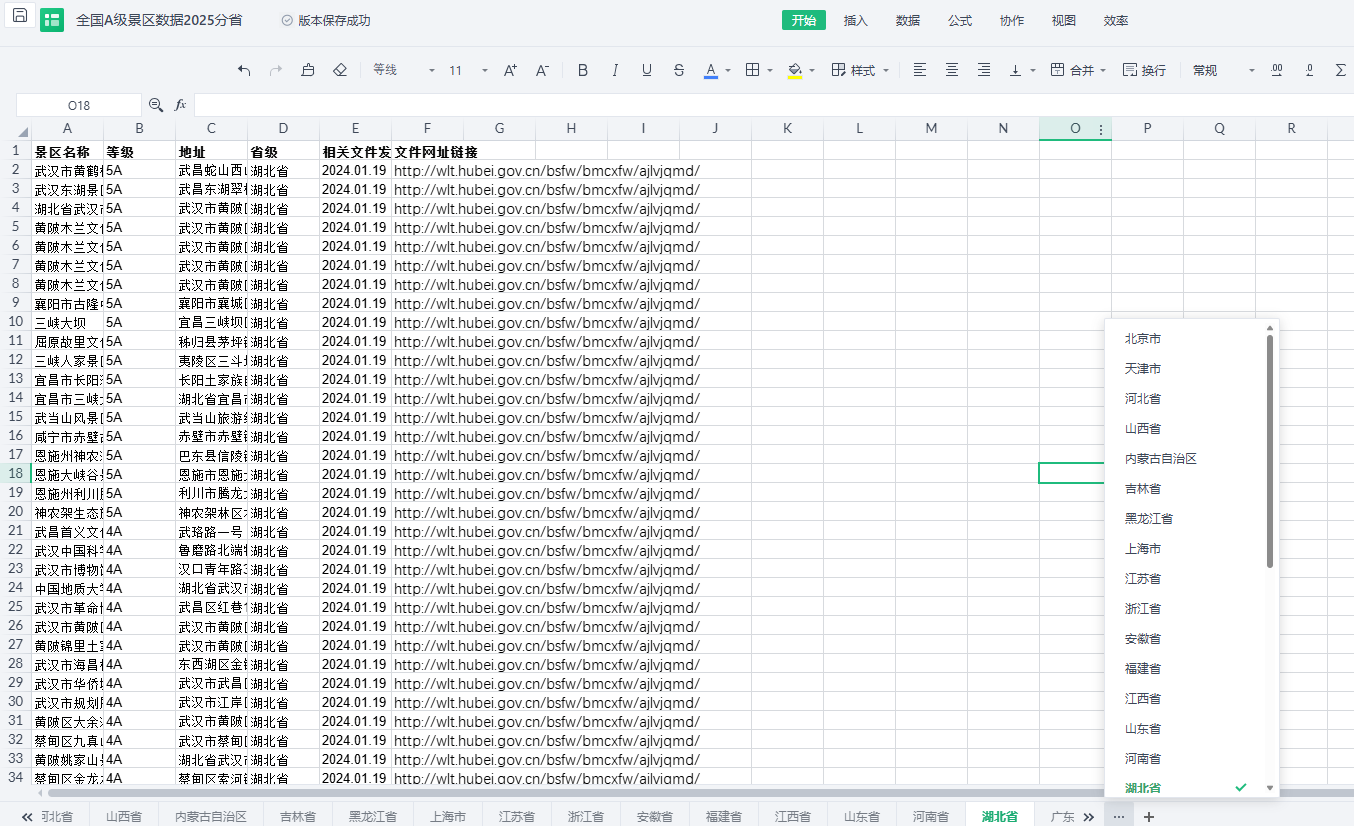The width and height of the screenshot is (1354, 826).
Task: Click the vertical bottom align icon
Action: point(1016,70)
